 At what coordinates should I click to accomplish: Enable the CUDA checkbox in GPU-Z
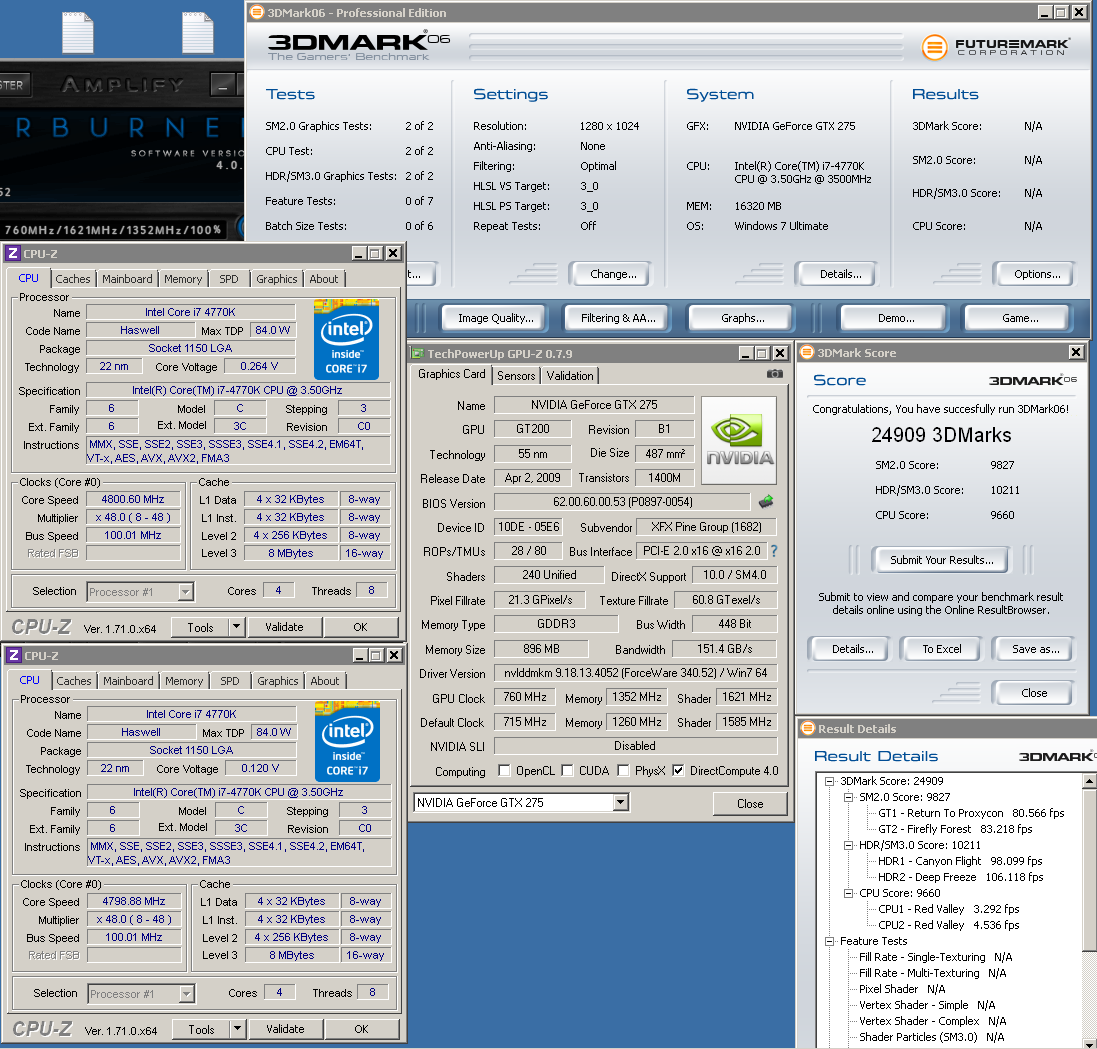click(567, 770)
